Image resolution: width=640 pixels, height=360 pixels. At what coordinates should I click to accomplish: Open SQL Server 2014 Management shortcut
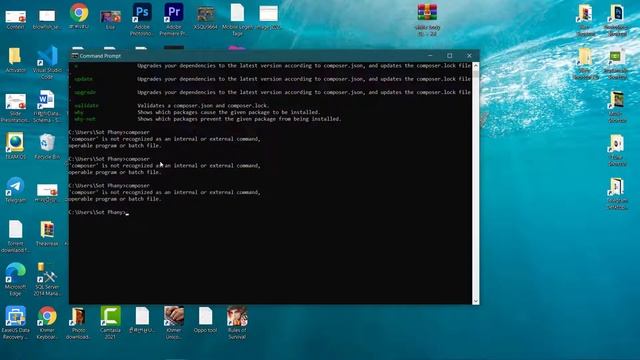point(47,279)
